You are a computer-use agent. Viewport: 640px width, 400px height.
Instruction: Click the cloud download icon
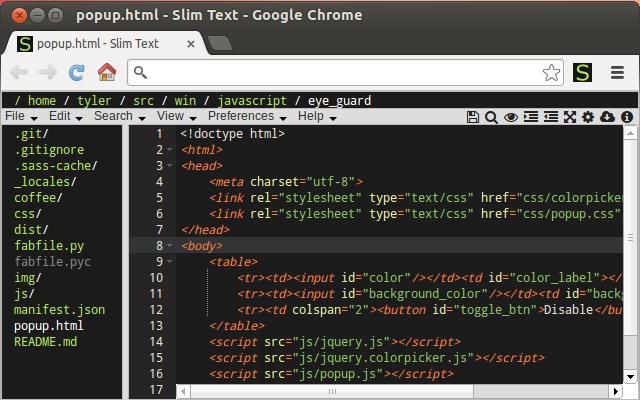tap(607, 117)
